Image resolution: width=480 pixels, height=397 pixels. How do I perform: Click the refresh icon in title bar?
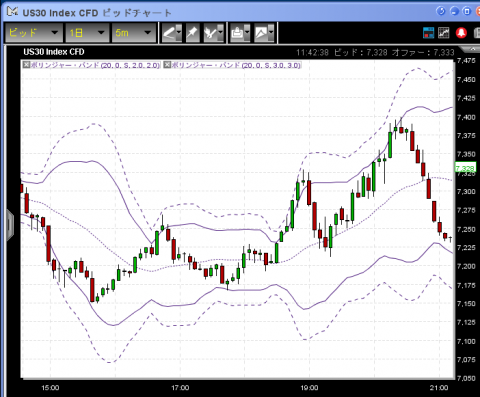click(x=441, y=11)
